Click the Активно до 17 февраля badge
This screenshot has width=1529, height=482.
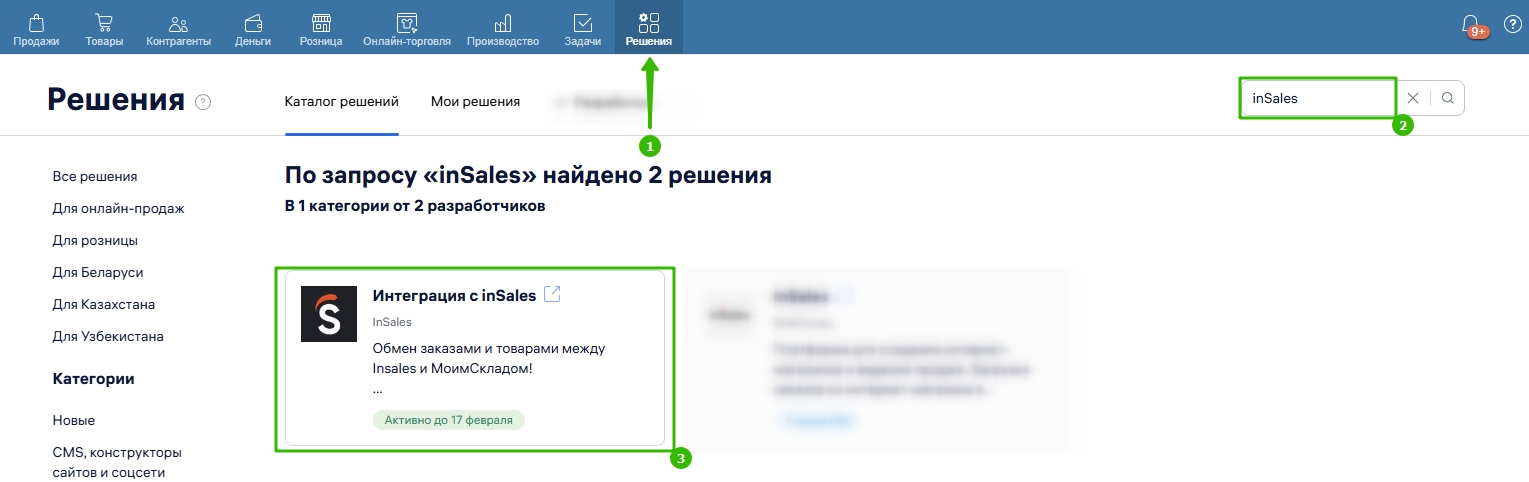(448, 420)
